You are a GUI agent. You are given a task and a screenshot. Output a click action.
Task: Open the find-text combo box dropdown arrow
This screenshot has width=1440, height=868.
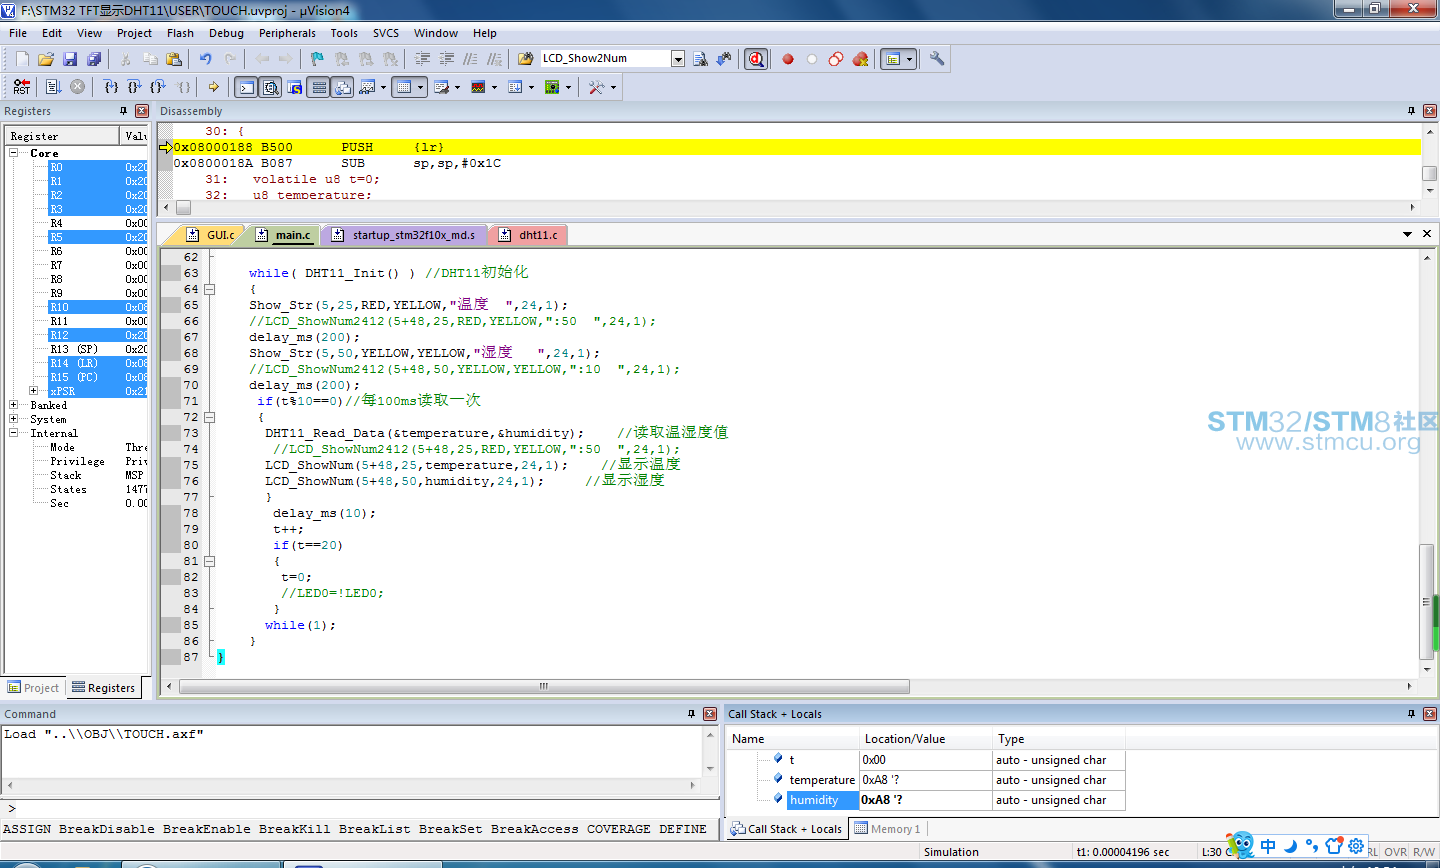pyautogui.click(x=678, y=59)
